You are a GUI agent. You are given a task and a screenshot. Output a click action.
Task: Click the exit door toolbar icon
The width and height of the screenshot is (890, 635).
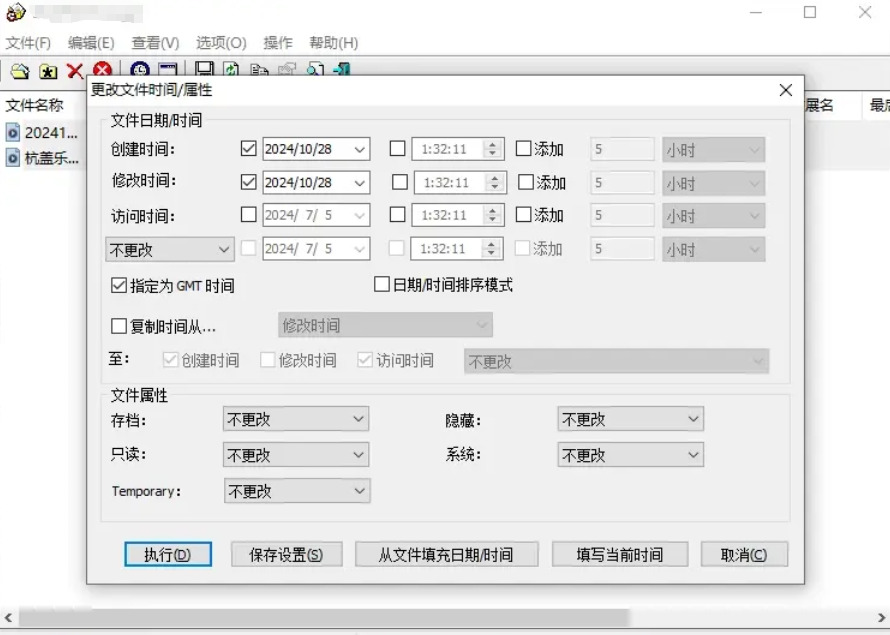(342, 70)
